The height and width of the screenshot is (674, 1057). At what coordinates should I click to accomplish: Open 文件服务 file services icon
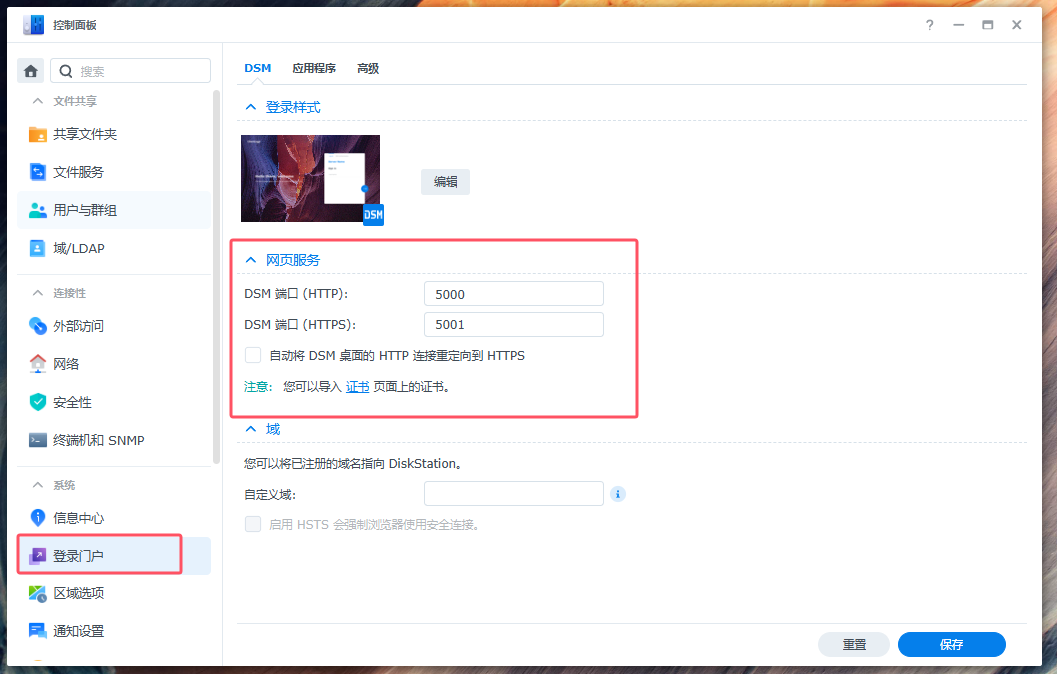tap(38, 172)
